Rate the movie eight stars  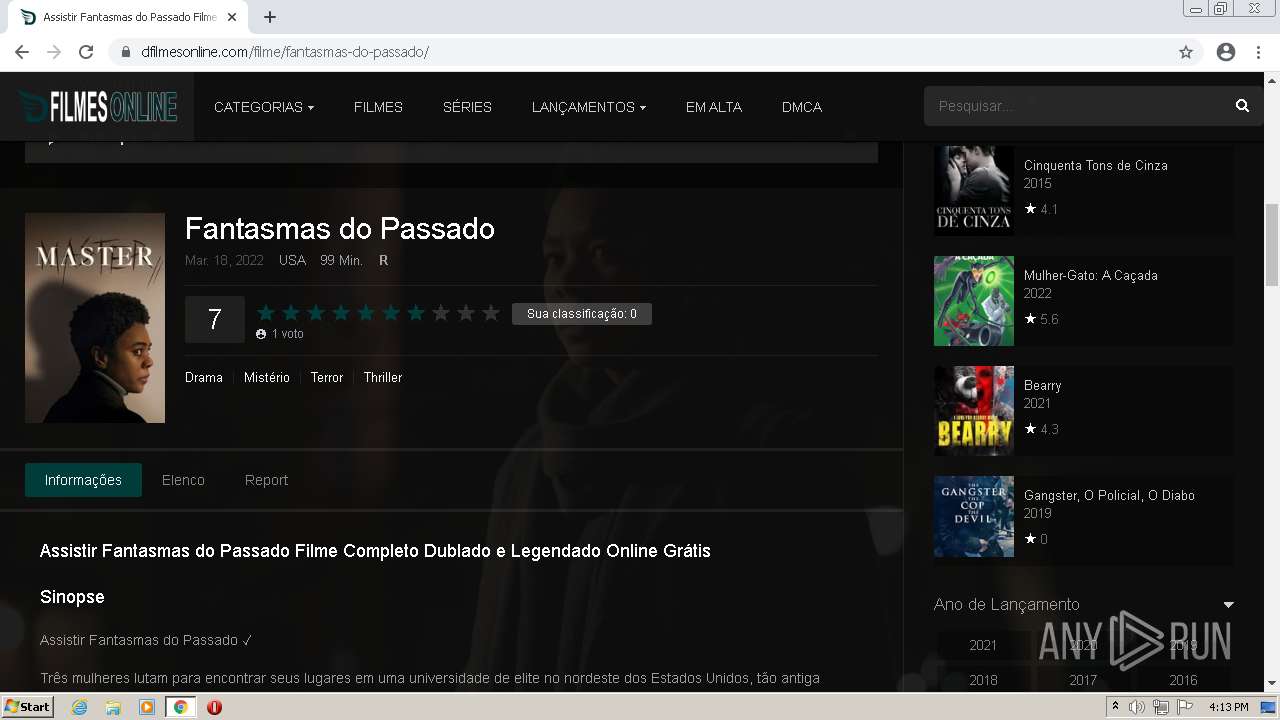[441, 313]
